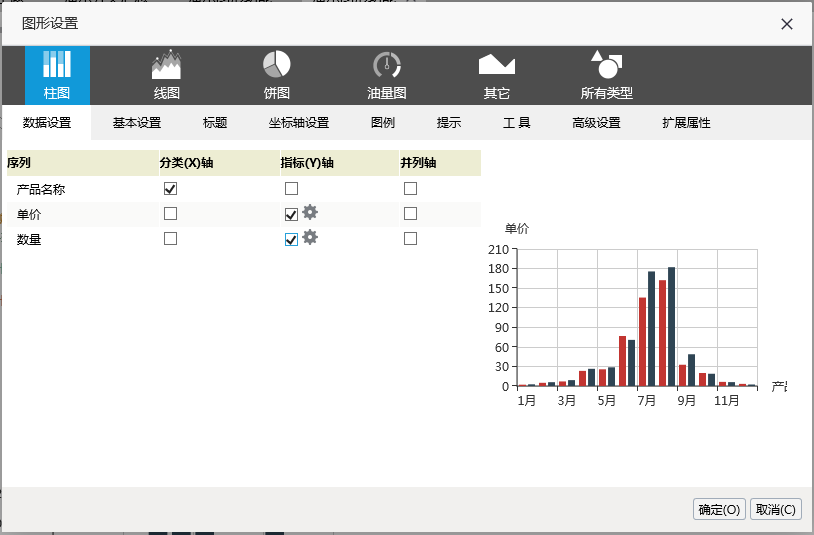Open the 其它 chart types
This screenshot has width=814, height=535.
click(x=497, y=76)
